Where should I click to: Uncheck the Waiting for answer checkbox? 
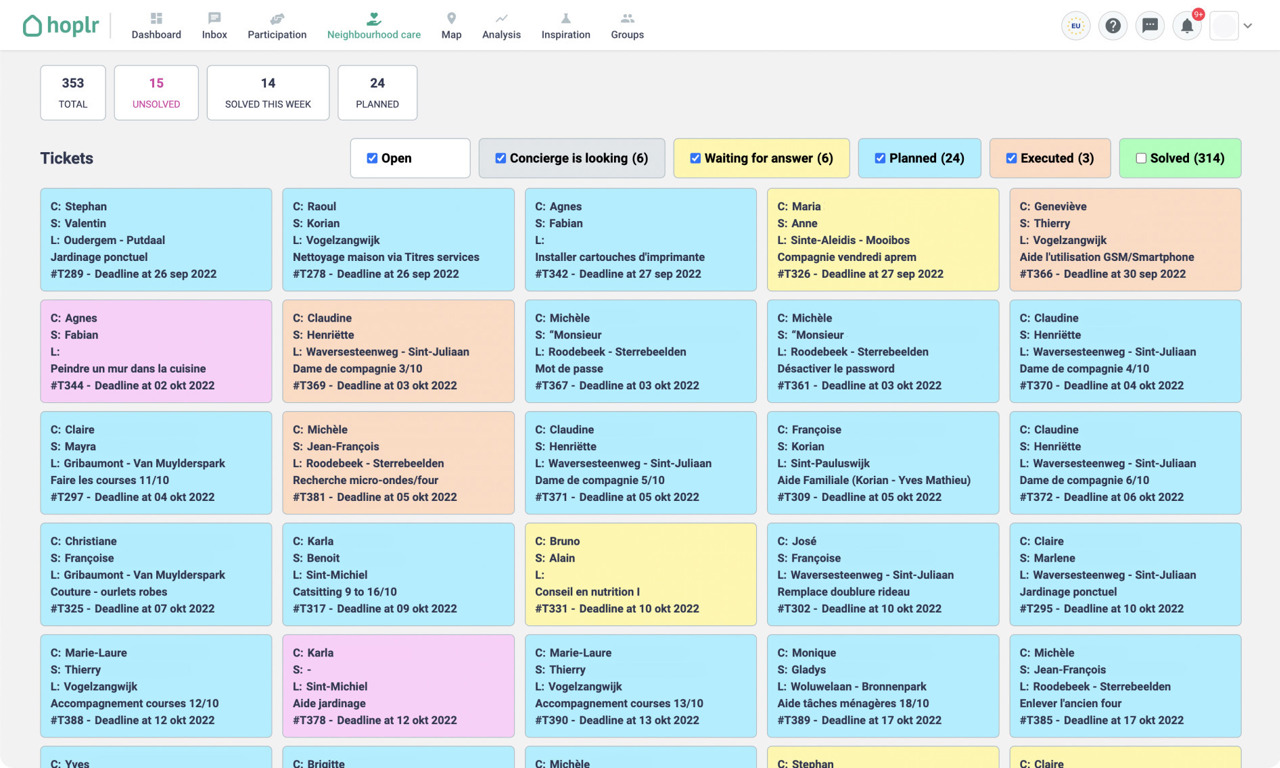(695, 158)
